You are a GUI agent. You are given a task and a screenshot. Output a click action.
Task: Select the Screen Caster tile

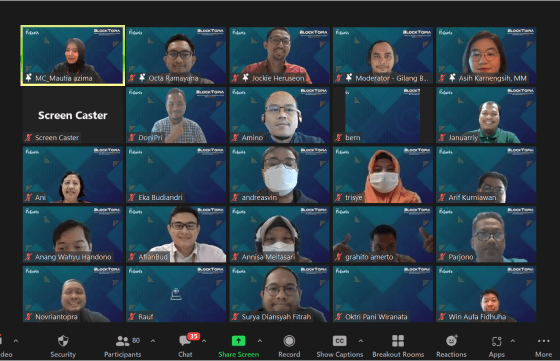[x=73, y=115]
